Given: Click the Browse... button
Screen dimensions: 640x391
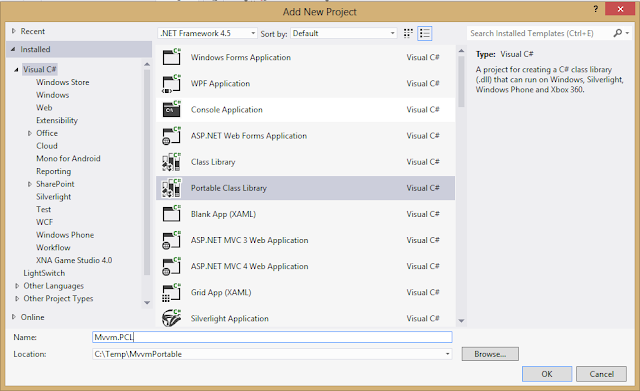Looking at the screenshot, I should [490, 354].
